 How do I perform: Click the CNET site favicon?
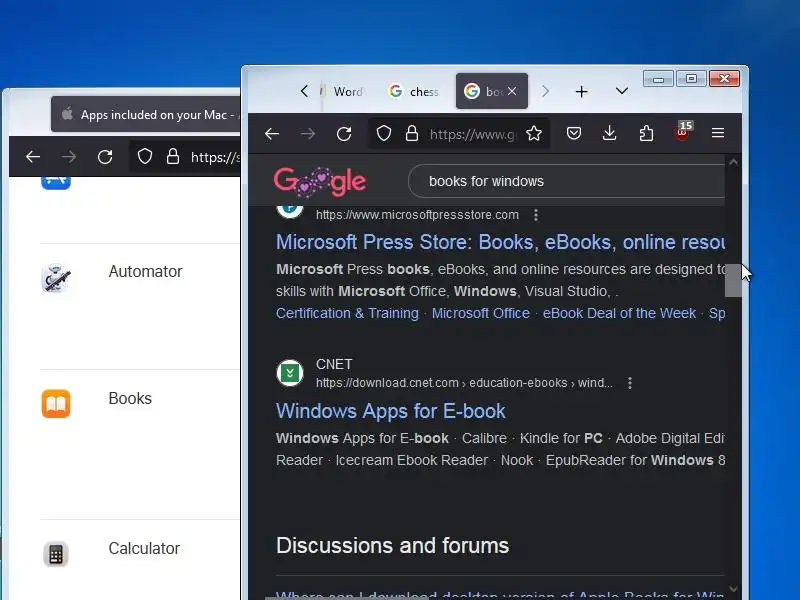(290, 373)
